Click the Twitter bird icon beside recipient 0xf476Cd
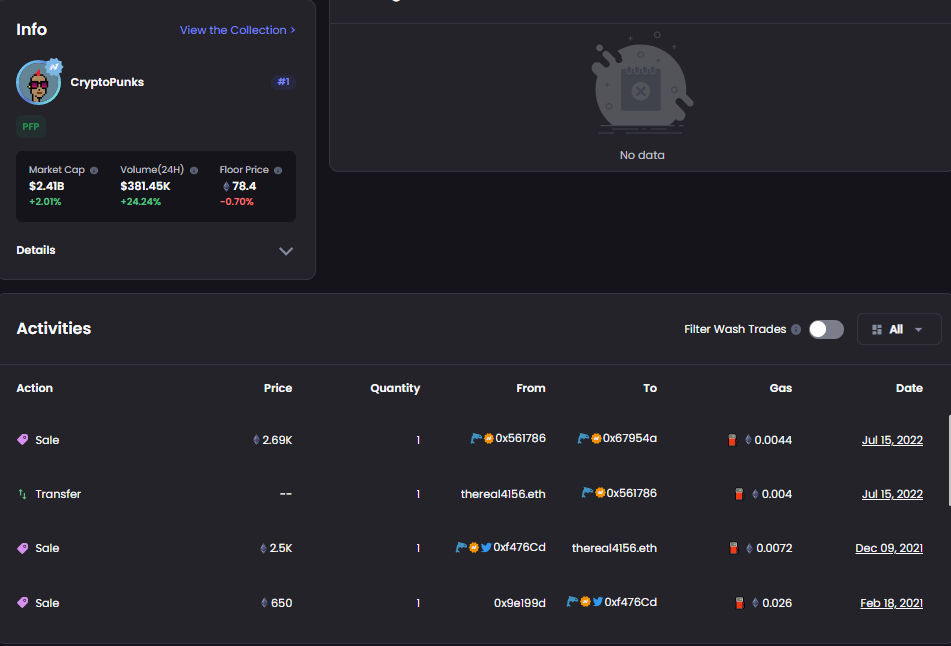 (x=598, y=602)
